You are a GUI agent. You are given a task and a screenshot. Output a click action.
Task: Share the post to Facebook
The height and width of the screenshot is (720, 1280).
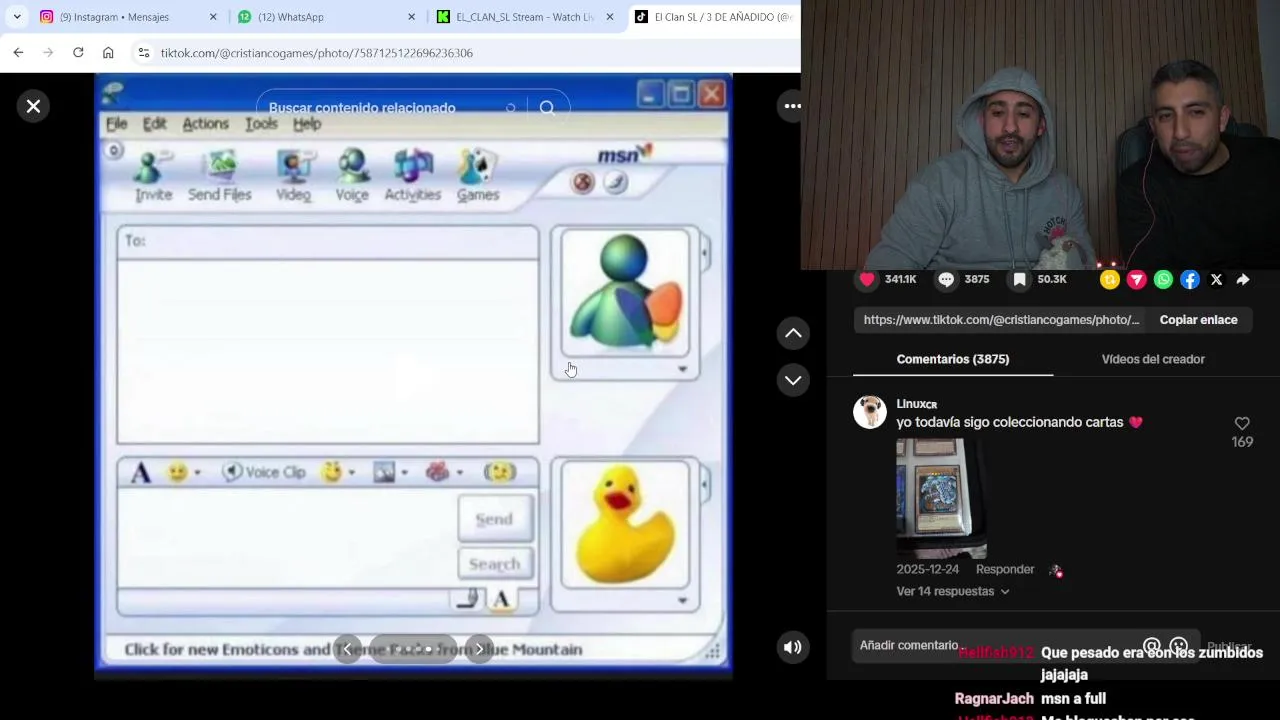(x=1190, y=280)
